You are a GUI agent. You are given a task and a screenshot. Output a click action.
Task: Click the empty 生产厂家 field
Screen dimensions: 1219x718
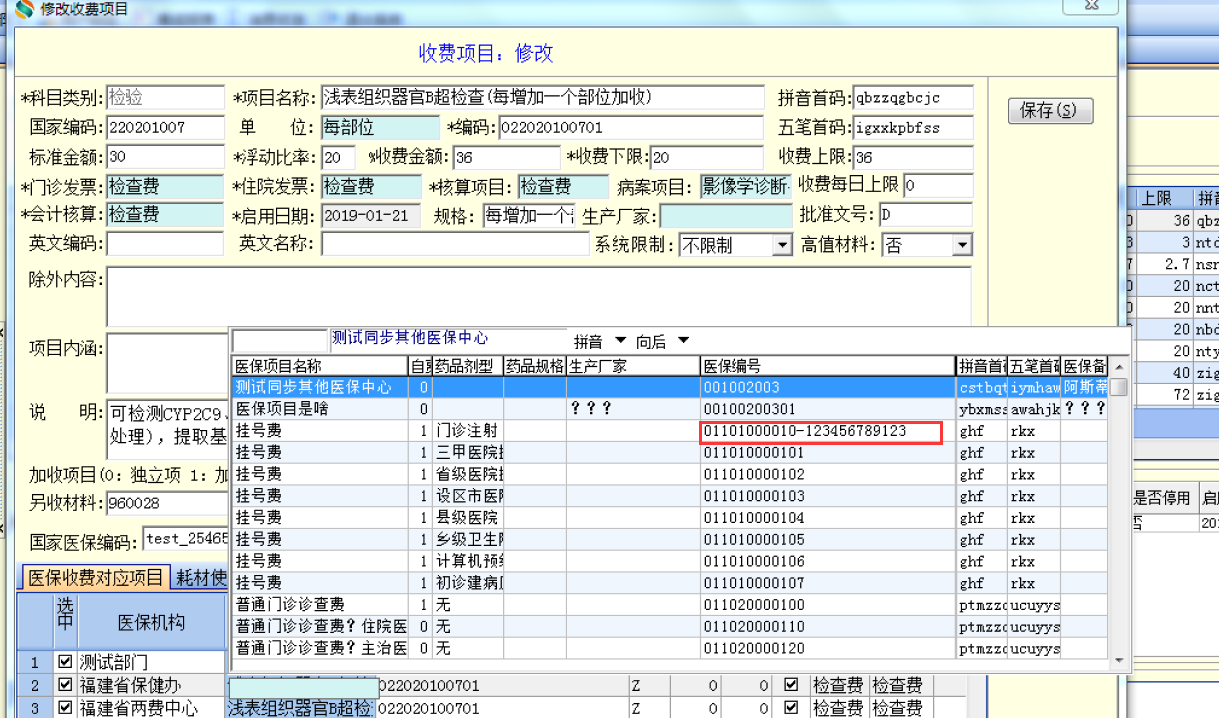pyautogui.click(x=725, y=215)
